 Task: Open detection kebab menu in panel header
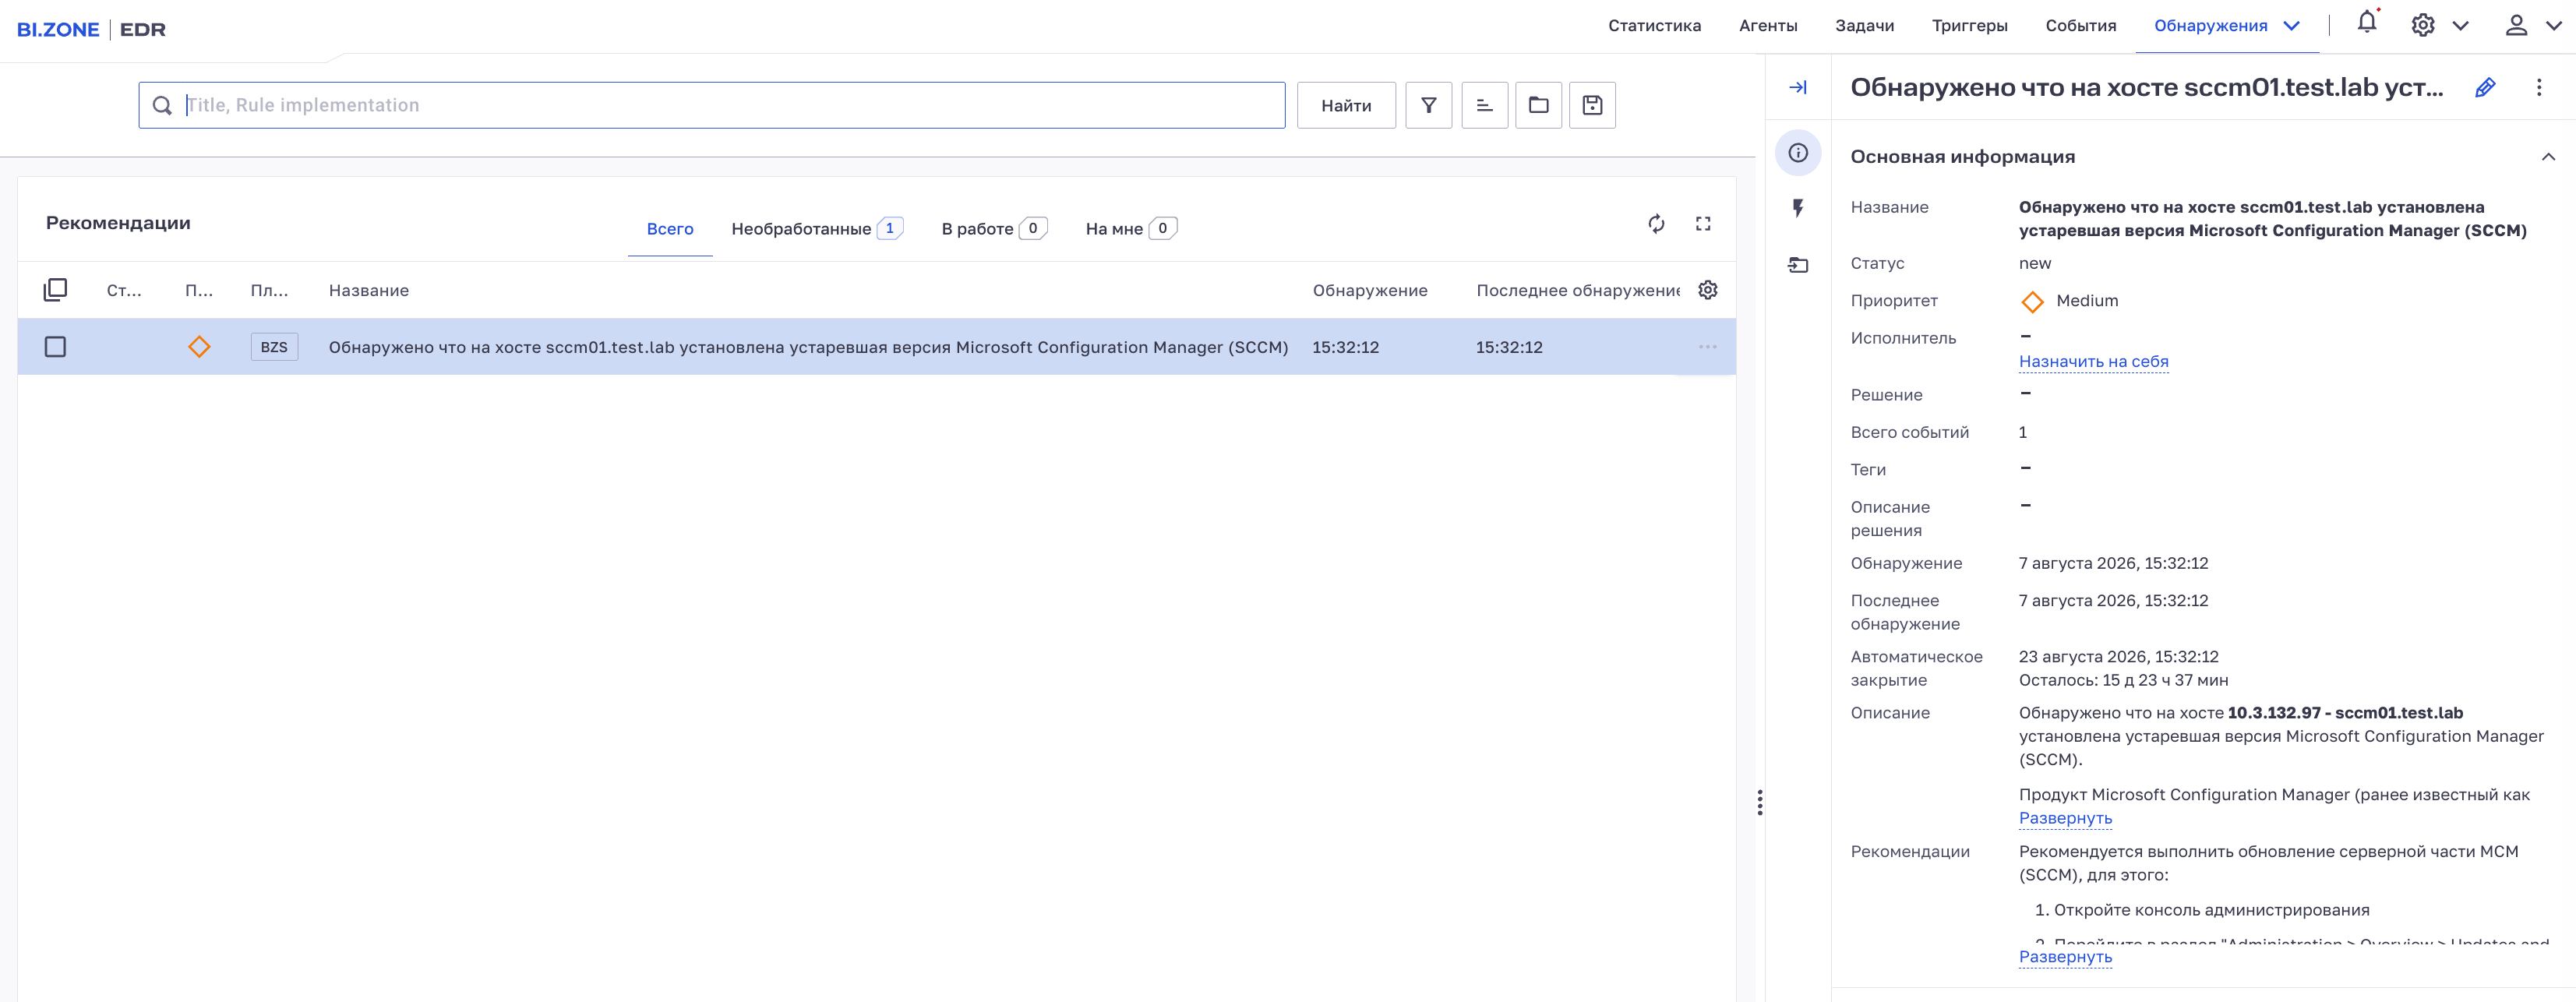(2539, 88)
